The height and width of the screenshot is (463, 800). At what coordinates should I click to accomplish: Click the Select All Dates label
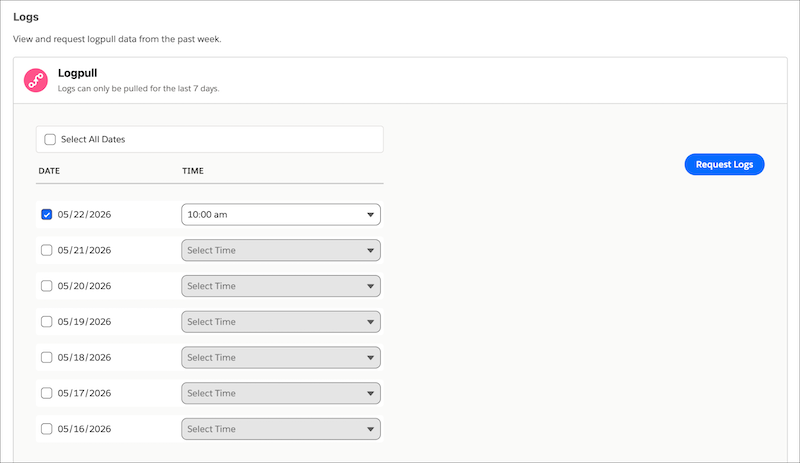pyautogui.click(x=93, y=139)
